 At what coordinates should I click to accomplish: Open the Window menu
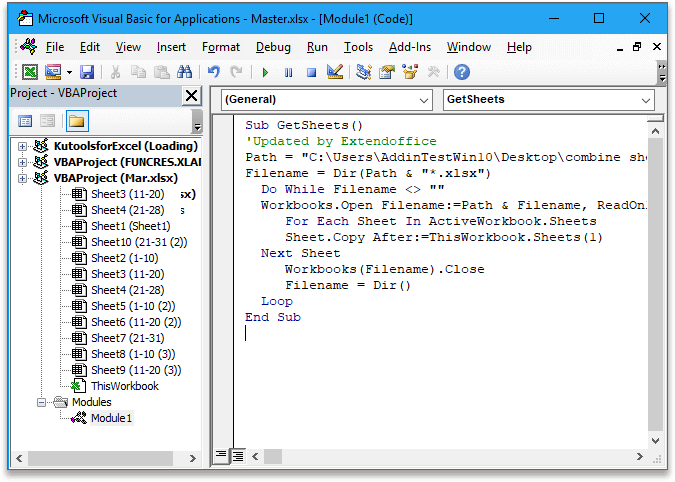[468, 47]
